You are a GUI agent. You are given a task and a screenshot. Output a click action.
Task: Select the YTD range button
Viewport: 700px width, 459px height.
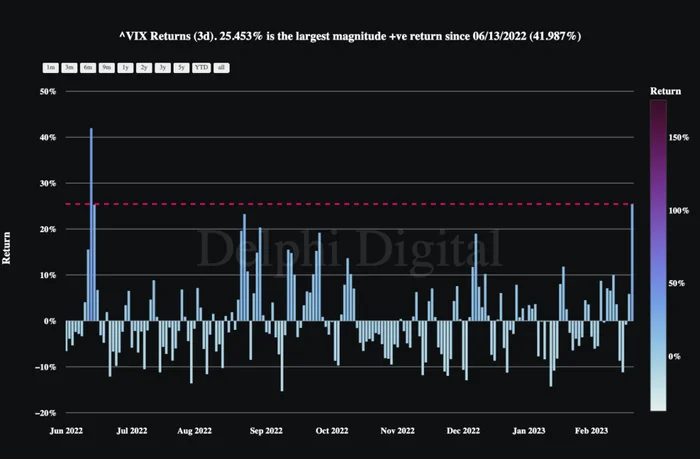click(201, 67)
